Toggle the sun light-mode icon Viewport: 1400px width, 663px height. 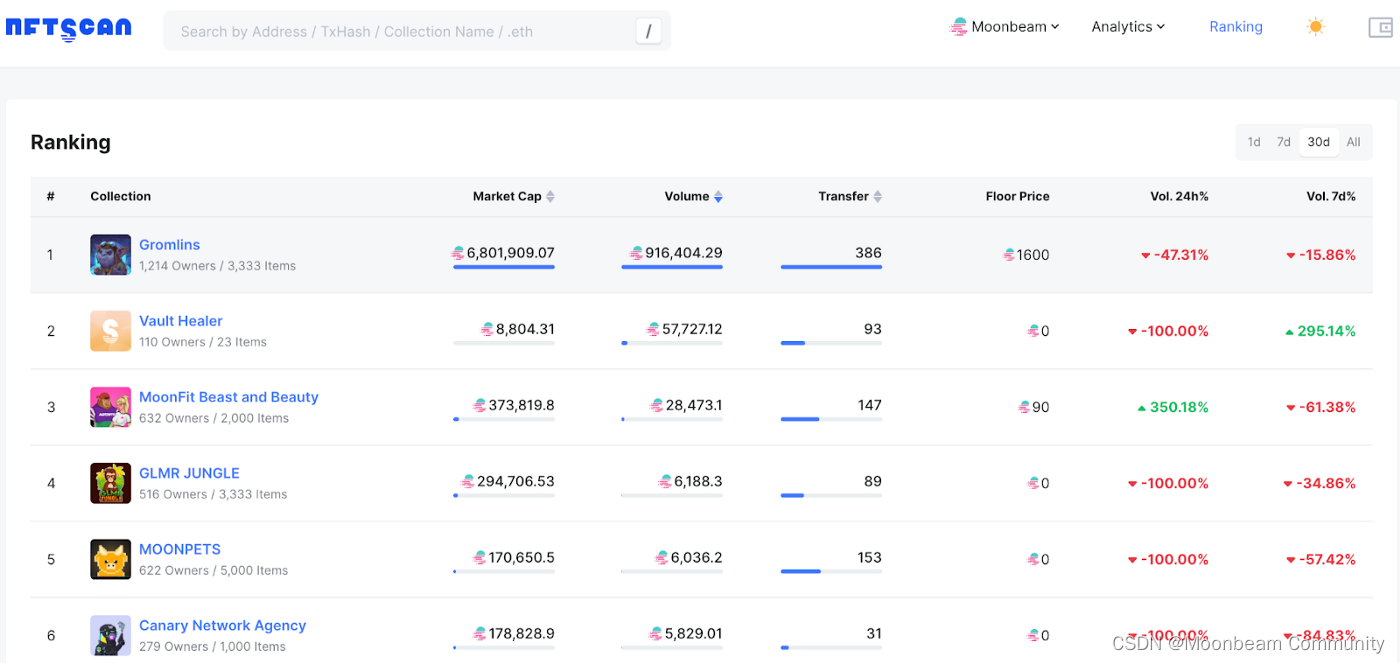[x=1316, y=27]
